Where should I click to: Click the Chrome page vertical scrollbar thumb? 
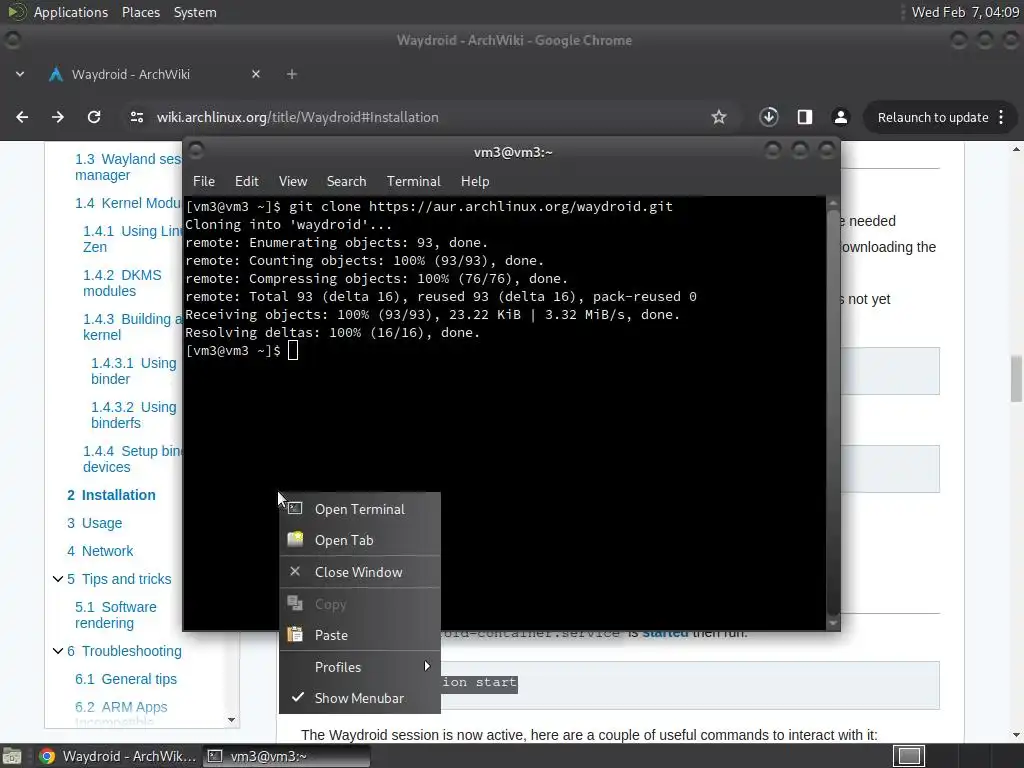coord(1016,379)
